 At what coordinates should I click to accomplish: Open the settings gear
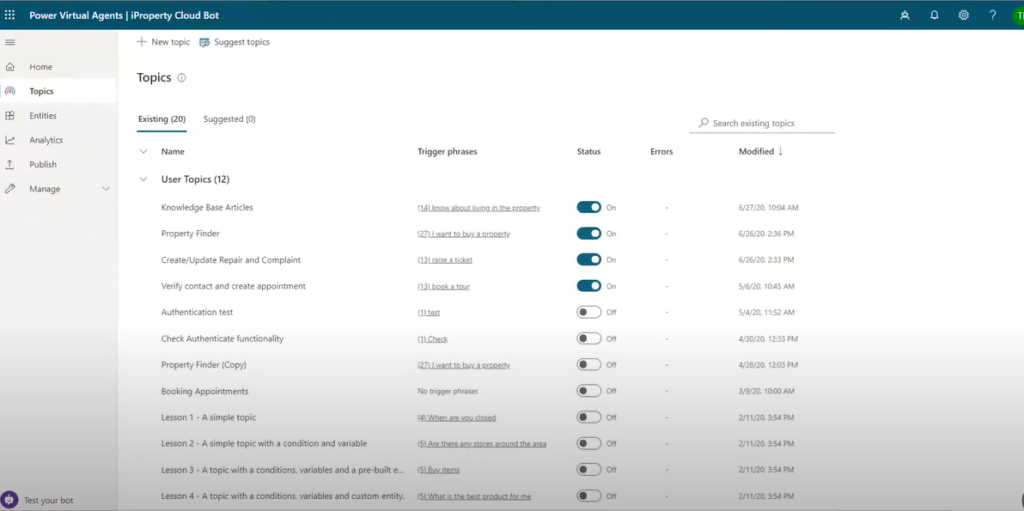963,15
